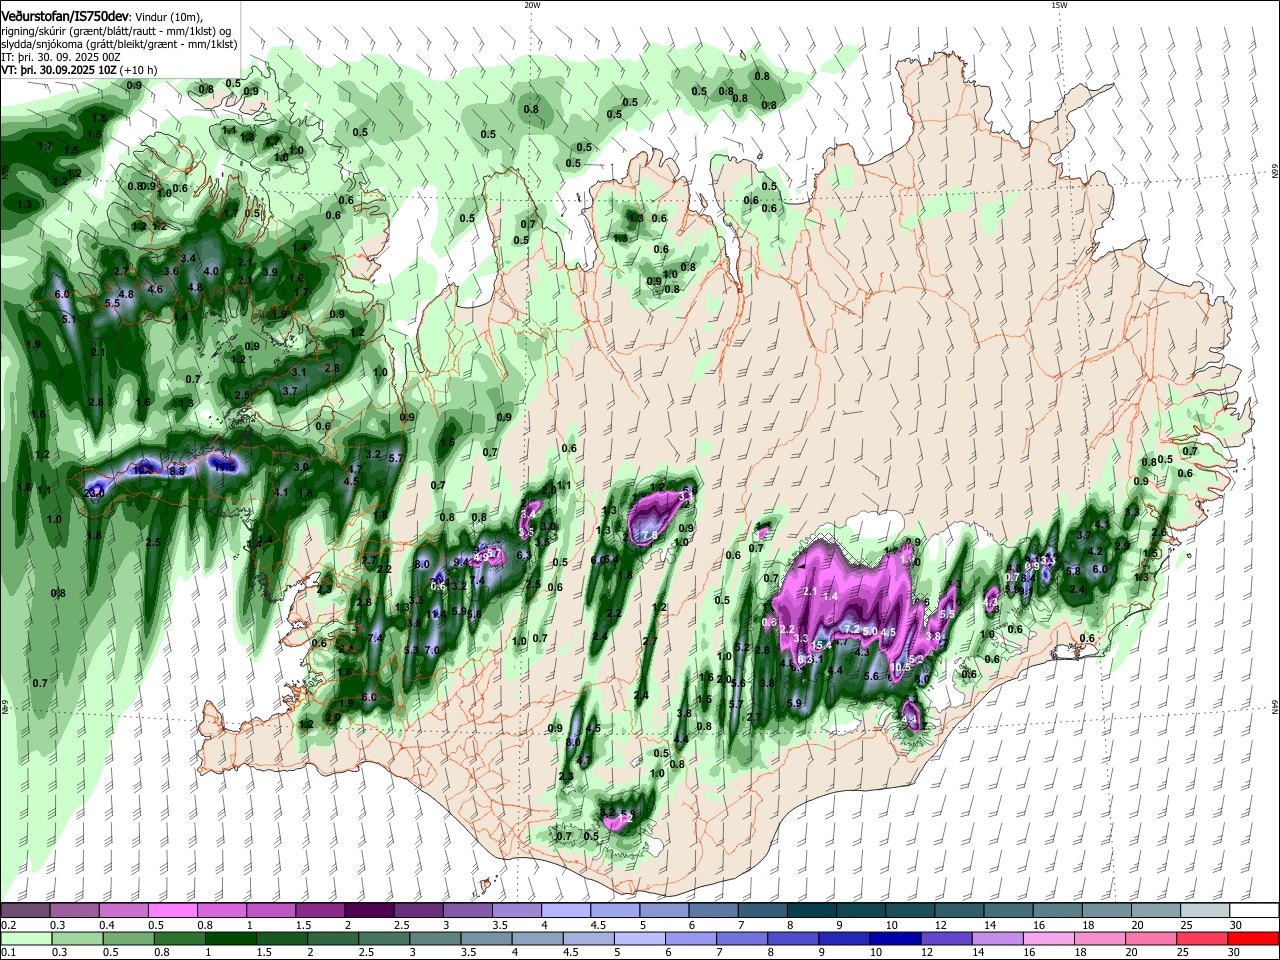Click the navy blue 10 swatch in lower legend row

click(894, 938)
